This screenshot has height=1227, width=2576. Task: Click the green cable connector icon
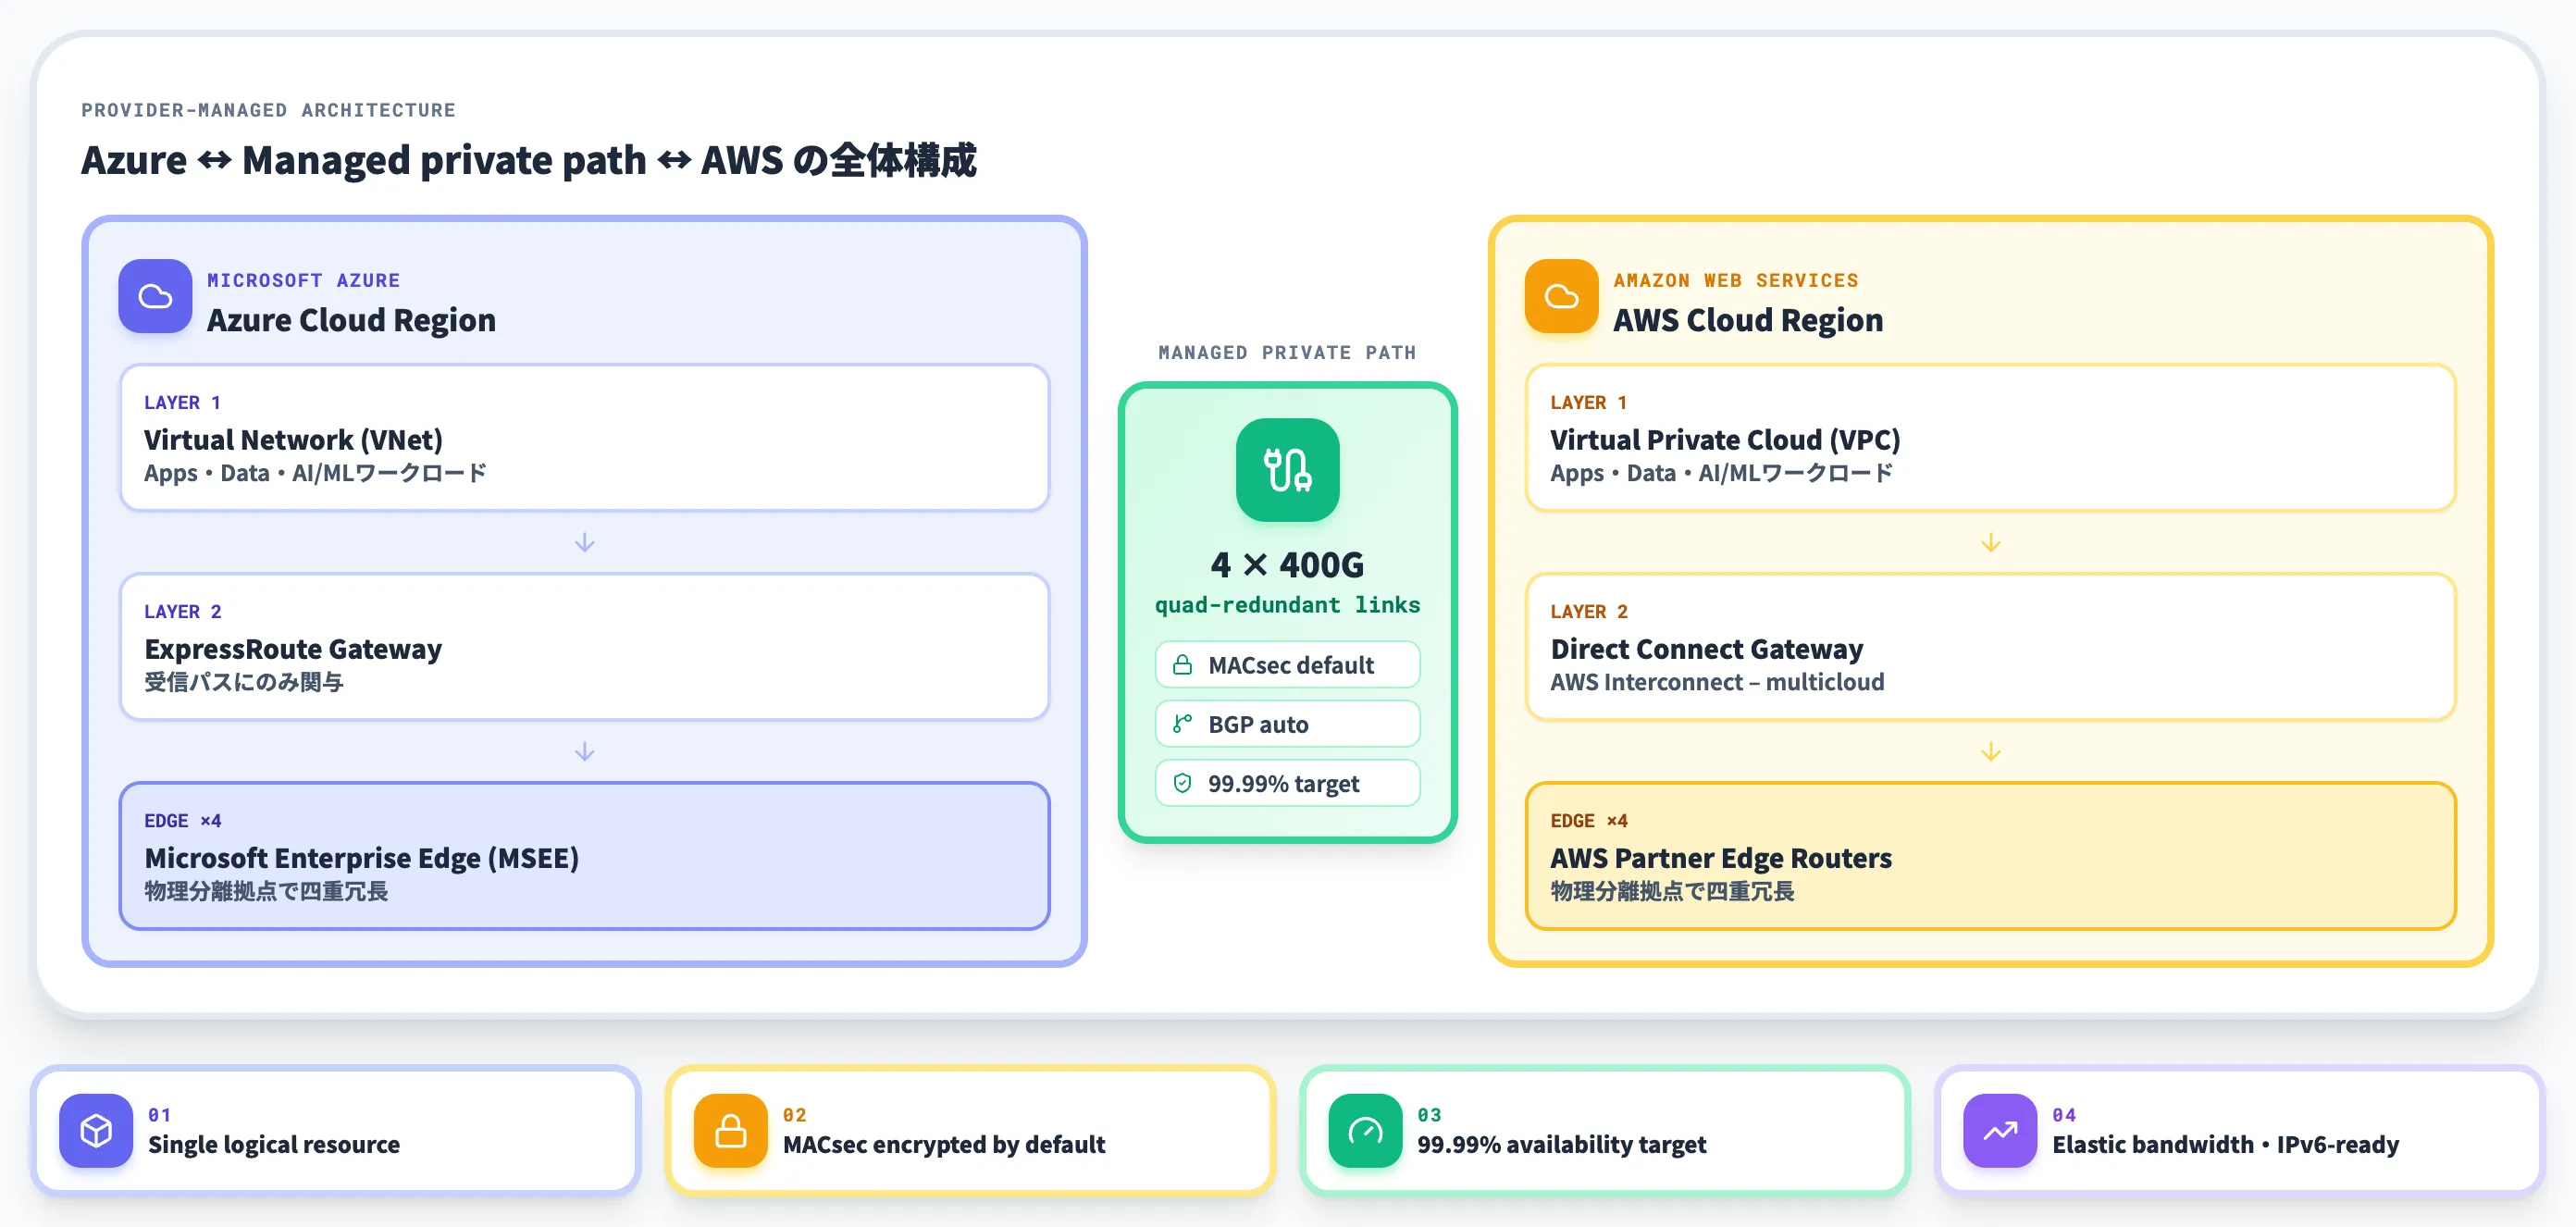click(x=1287, y=470)
